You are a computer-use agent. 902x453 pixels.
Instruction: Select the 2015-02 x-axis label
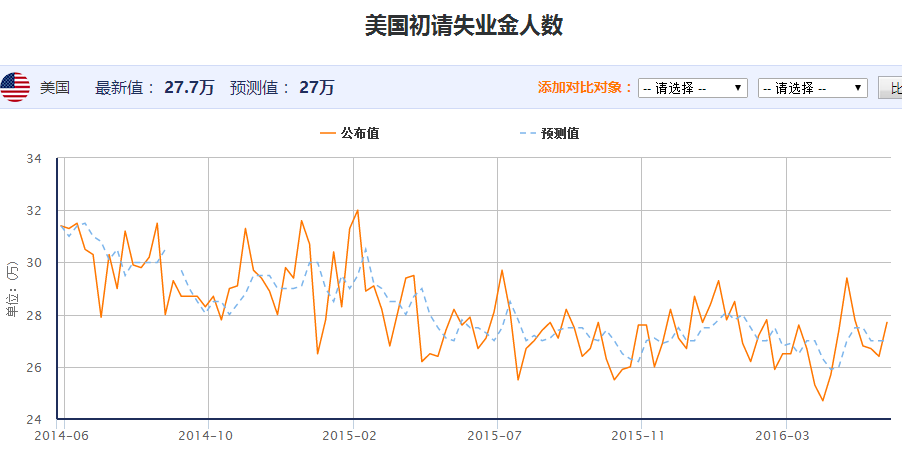pyautogui.click(x=352, y=436)
